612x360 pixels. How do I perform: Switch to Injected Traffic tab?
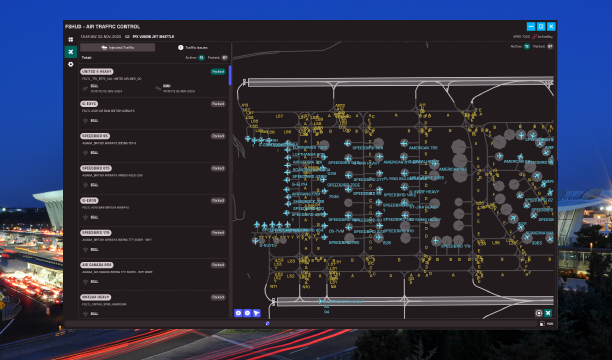117,47
